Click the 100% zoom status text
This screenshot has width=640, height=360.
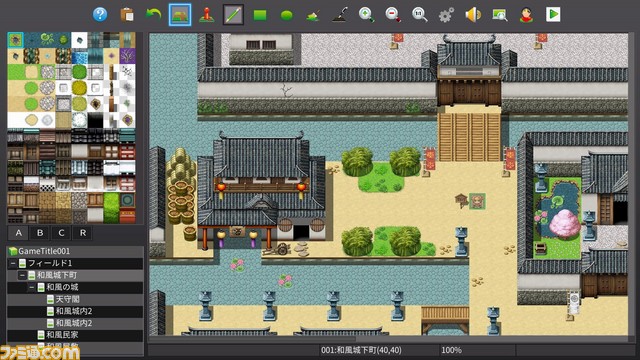coord(451,350)
